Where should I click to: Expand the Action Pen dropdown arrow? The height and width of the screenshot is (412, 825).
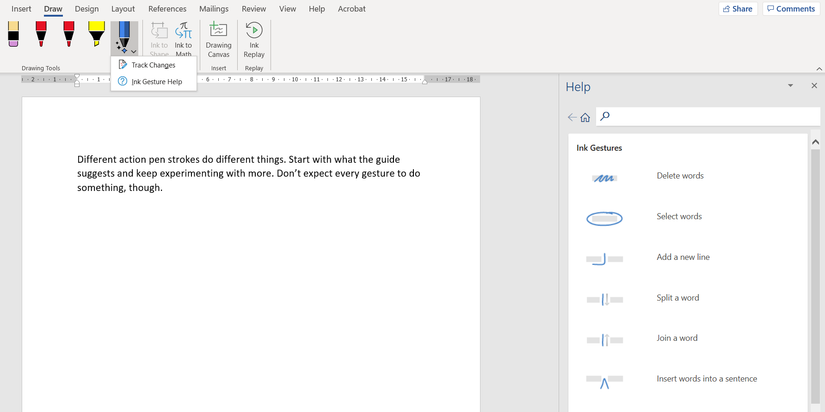click(133, 49)
